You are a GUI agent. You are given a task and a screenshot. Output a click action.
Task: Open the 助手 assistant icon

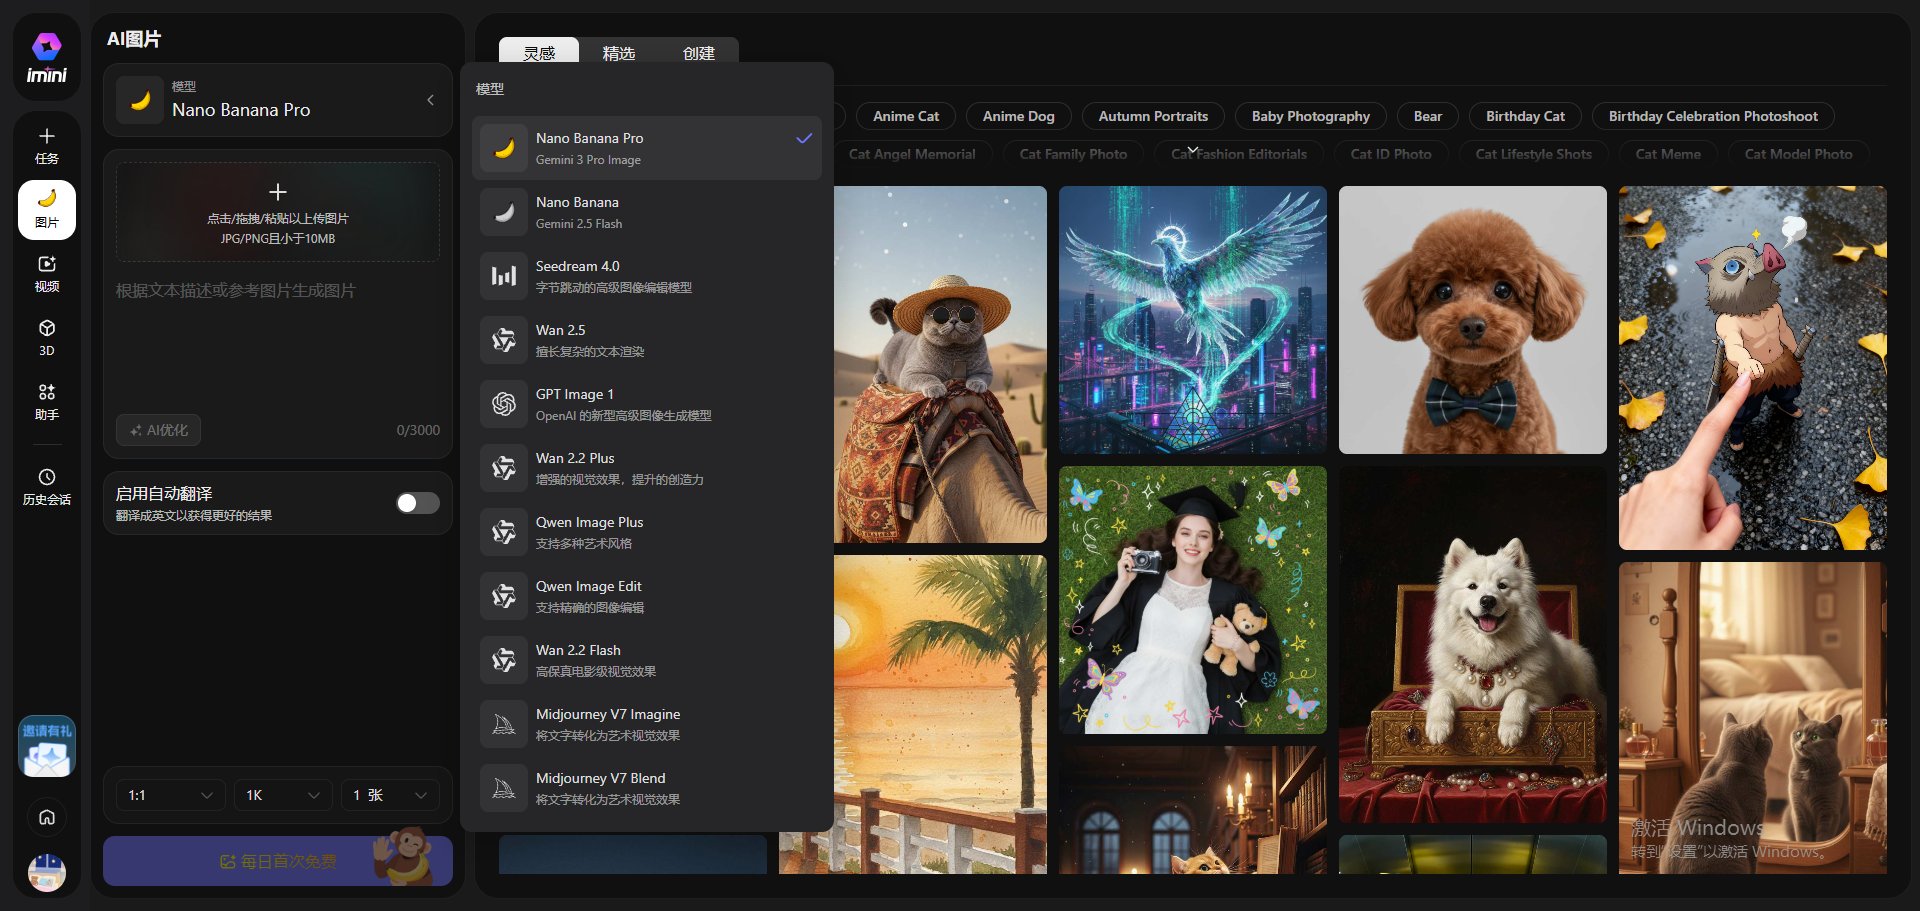click(46, 401)
